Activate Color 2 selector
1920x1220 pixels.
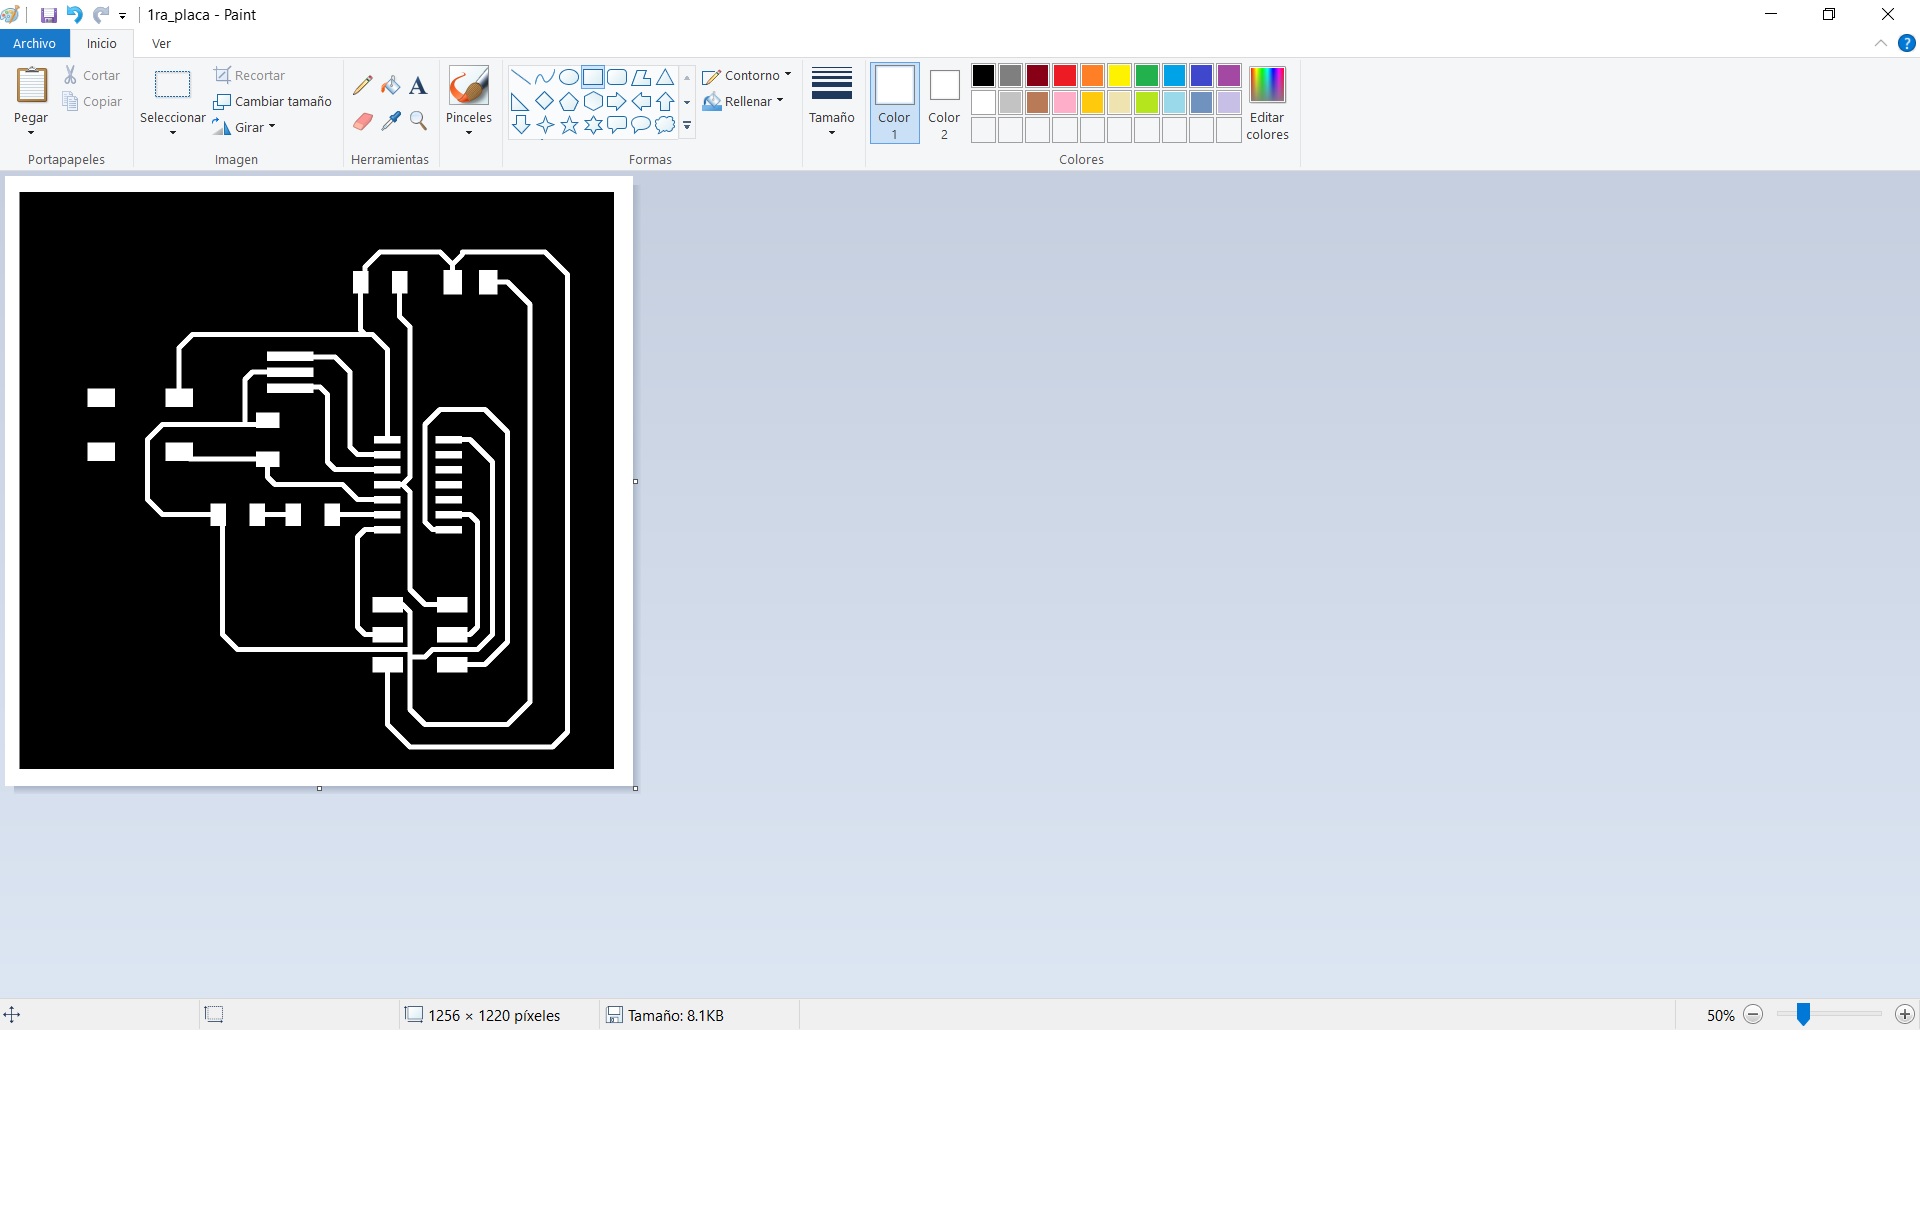click(944, 103)
